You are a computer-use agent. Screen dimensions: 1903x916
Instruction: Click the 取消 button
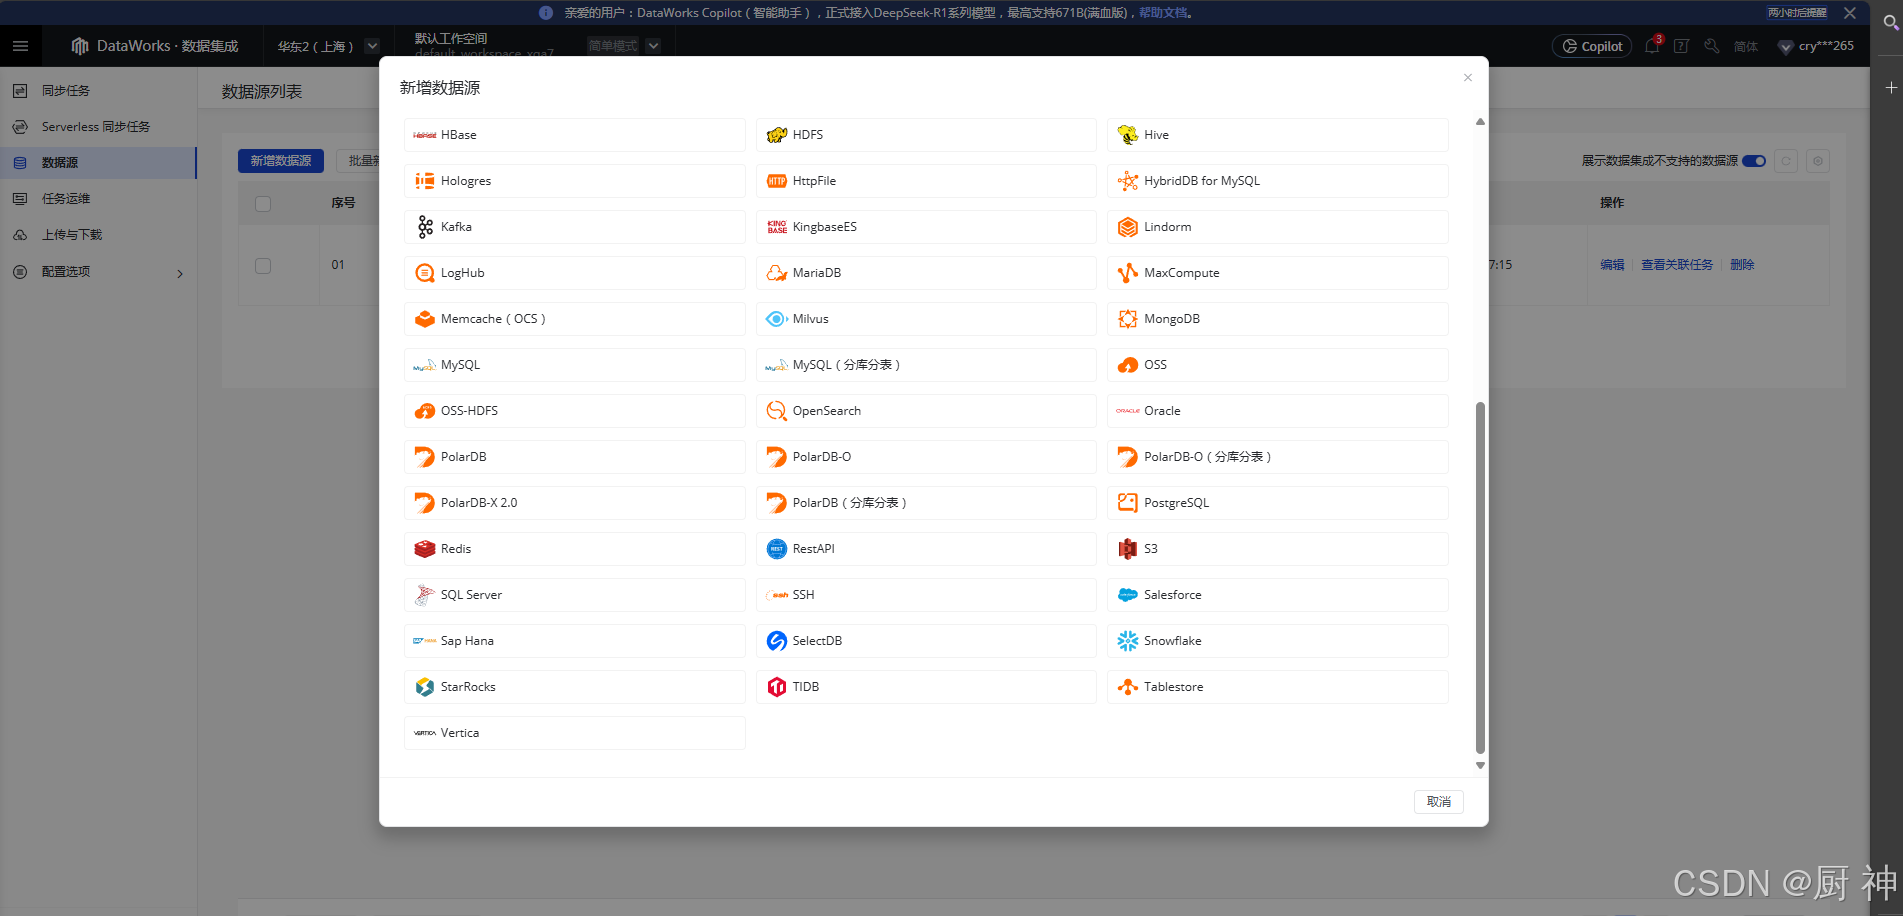pos(1439,802)
